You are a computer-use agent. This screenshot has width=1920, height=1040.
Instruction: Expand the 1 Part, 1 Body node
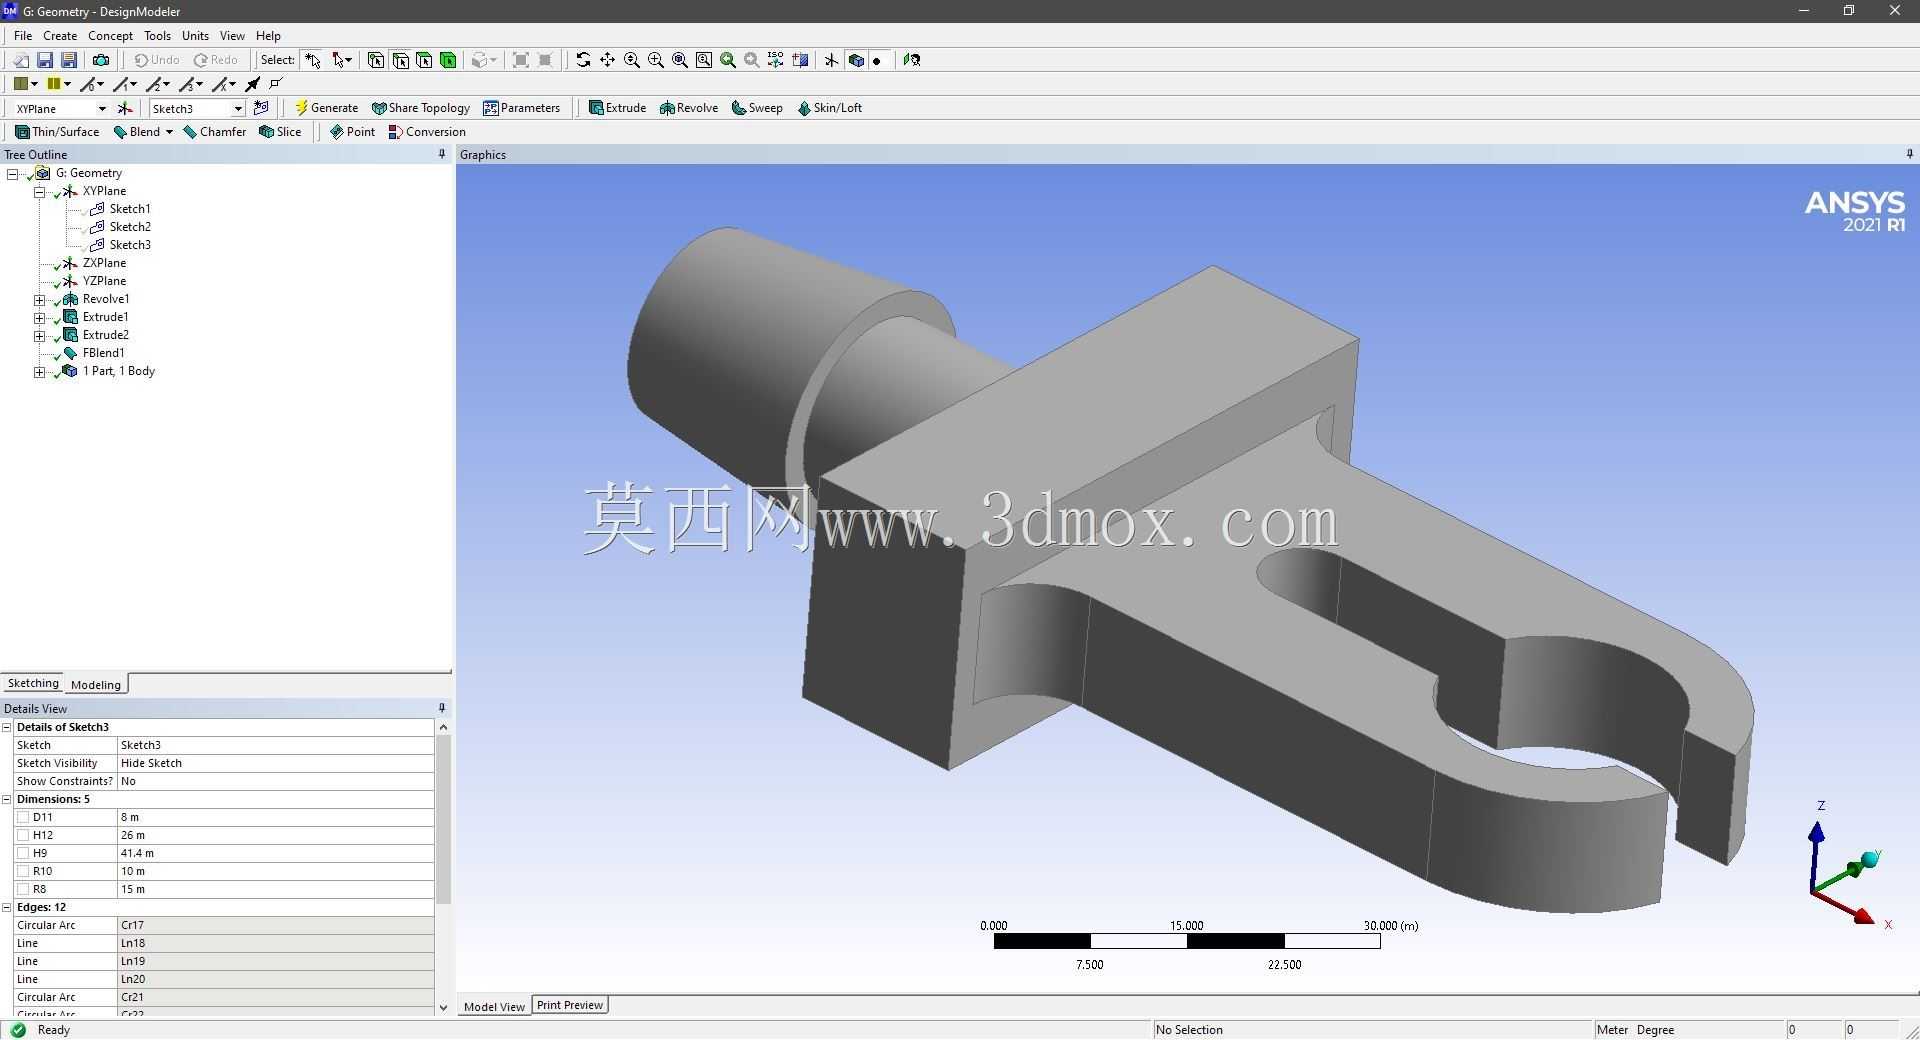coord(39,371)
